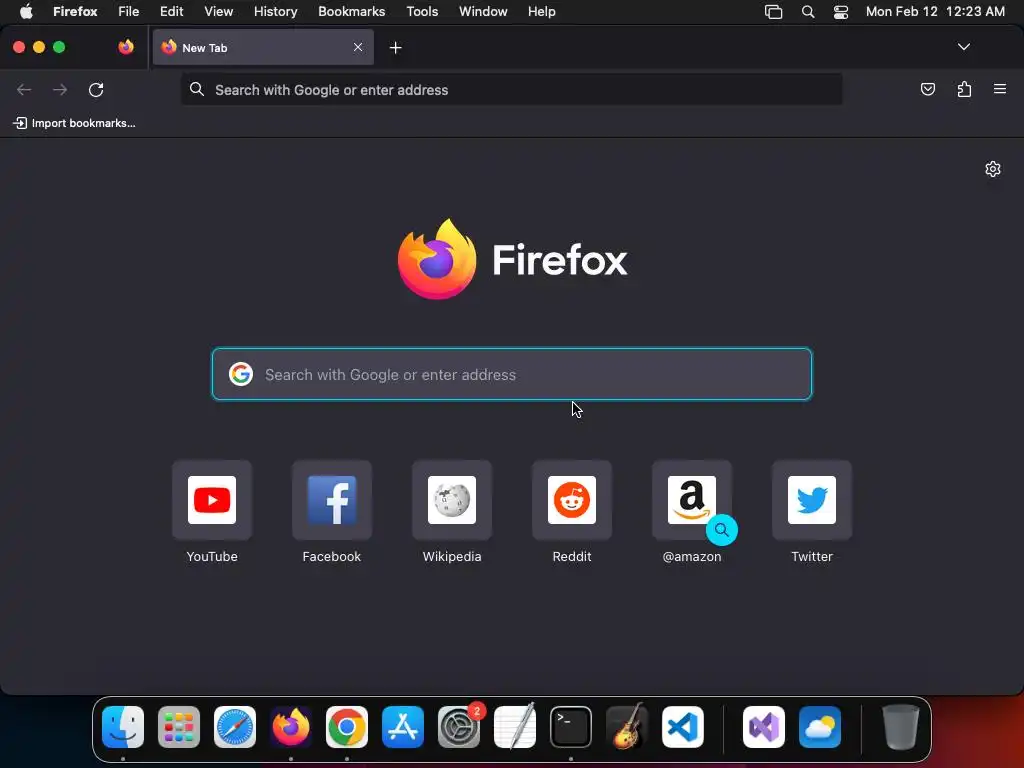Open the File menu
This screenshot has width=1024, height=768.
[x=129, y=12]
